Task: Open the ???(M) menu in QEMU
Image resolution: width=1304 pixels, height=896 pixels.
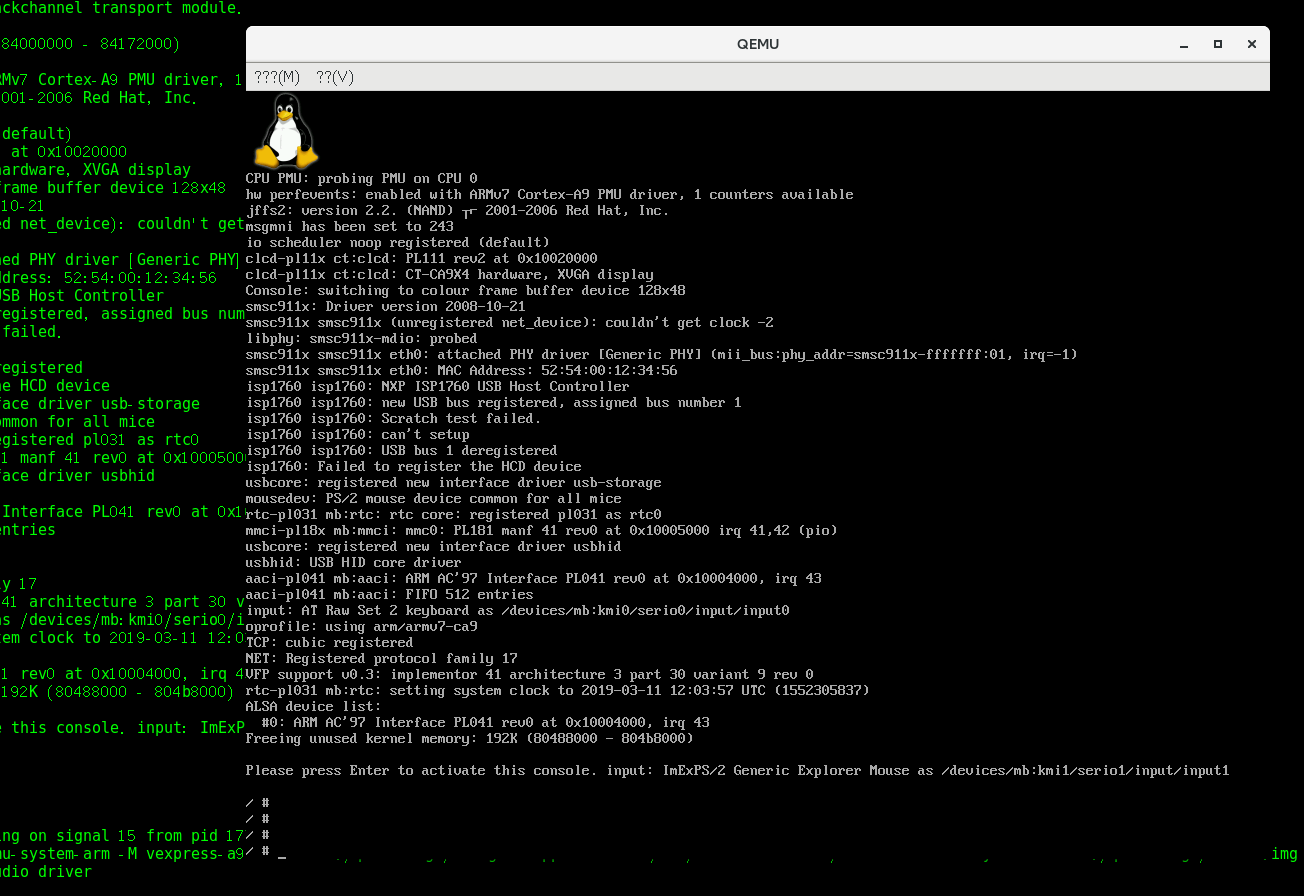Action: point(277,77)
